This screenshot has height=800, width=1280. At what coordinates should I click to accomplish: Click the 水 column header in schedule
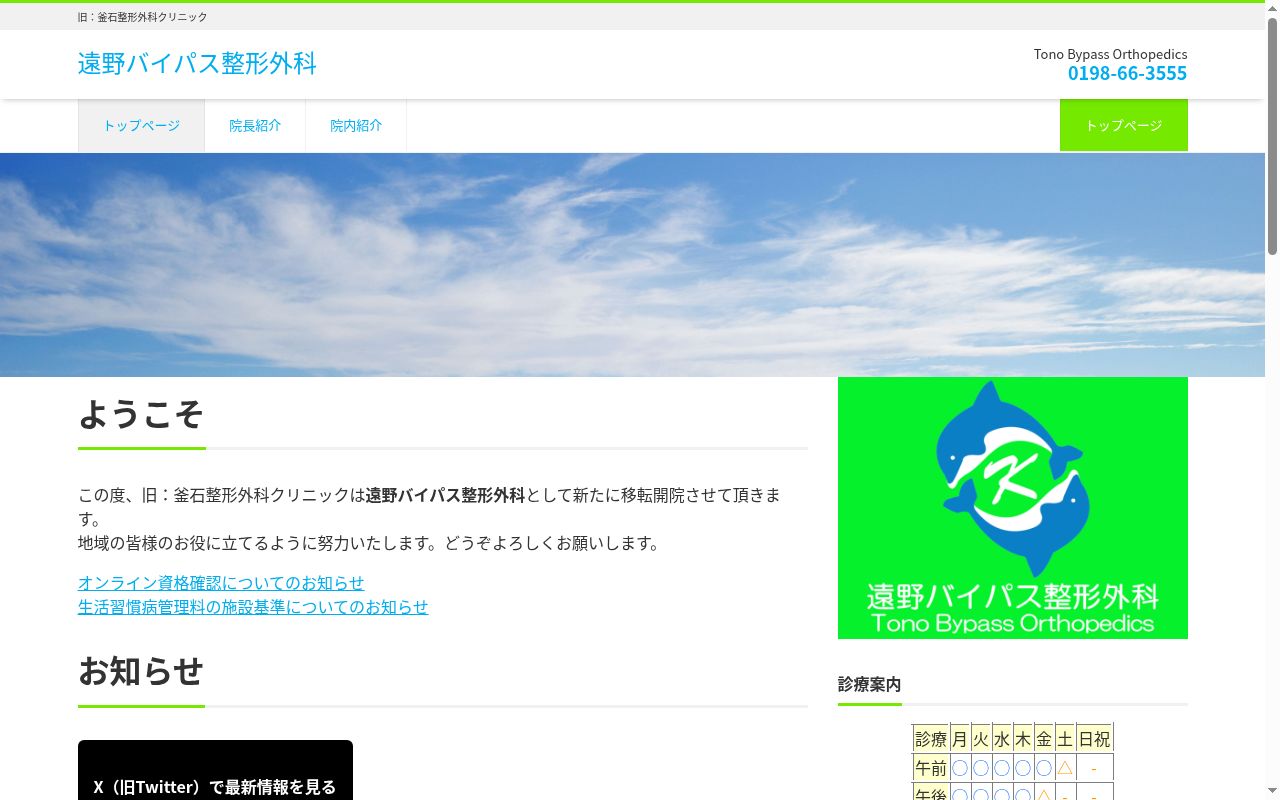1002,739
